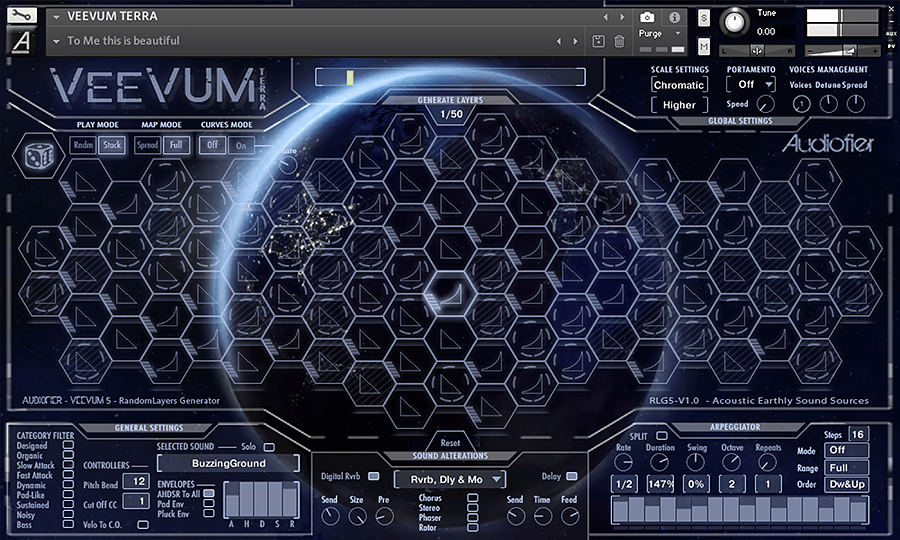
Task: Select Stack play mode
Action: 112,145
